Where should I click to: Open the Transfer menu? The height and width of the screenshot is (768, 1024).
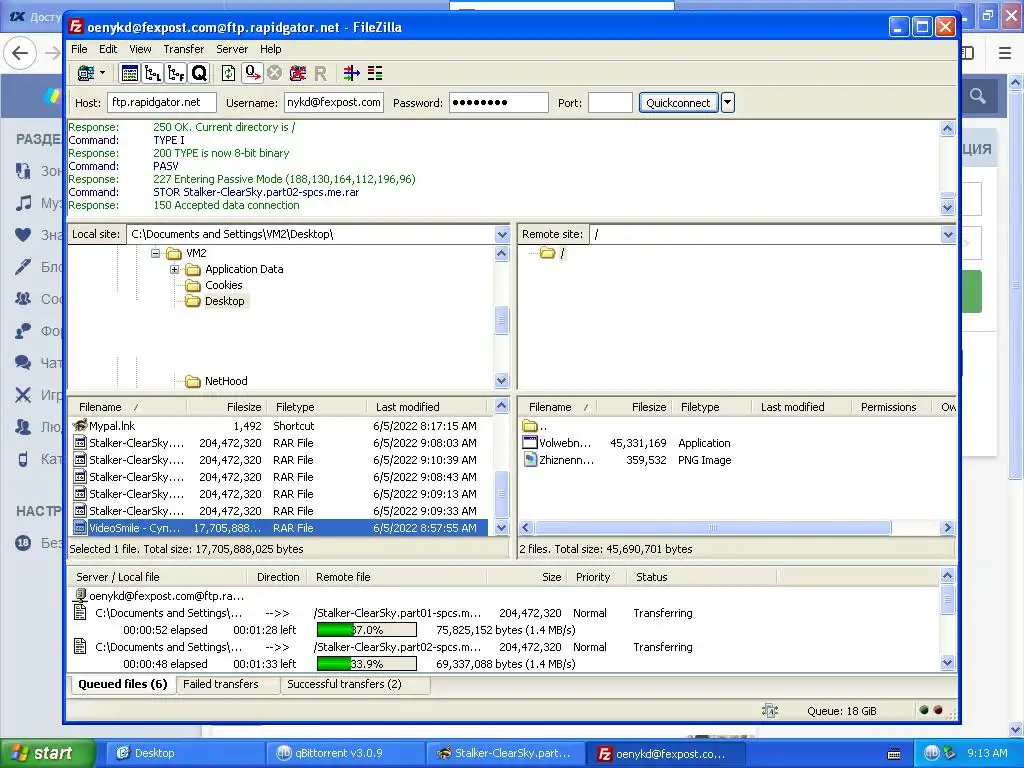click(184, 49)
